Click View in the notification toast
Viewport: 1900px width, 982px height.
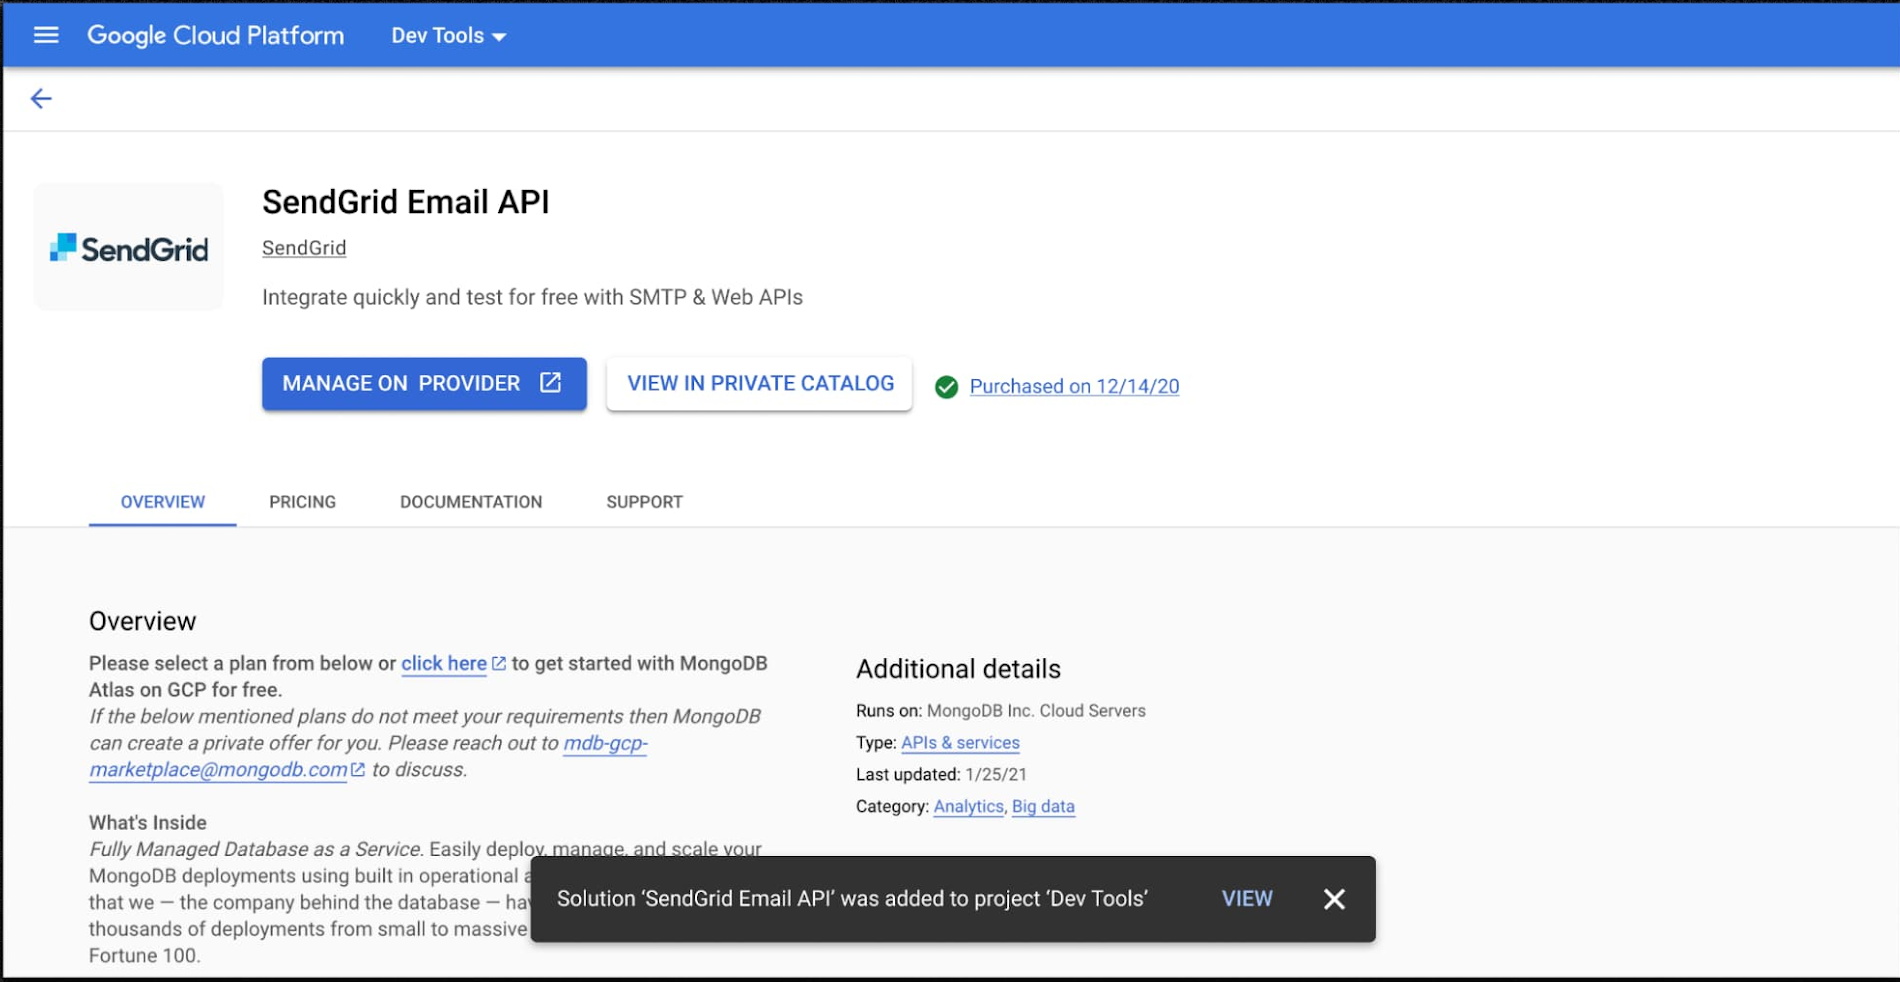tap(1247, 899)
